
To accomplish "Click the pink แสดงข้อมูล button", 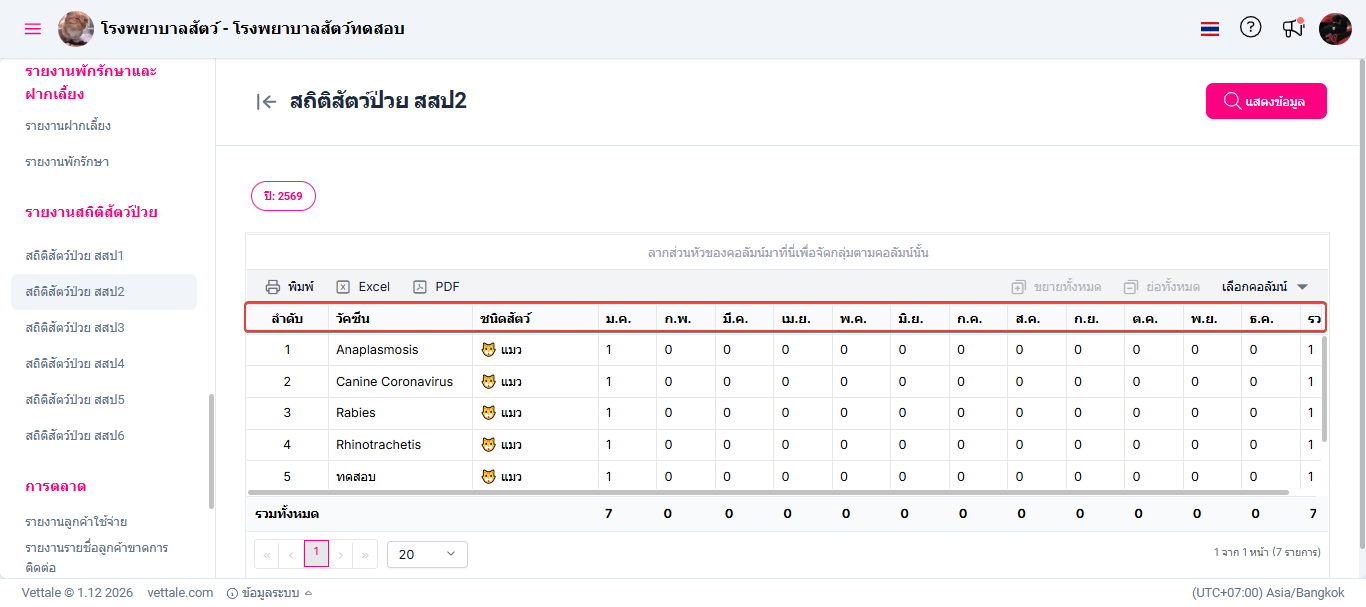I will [1265, 101].
